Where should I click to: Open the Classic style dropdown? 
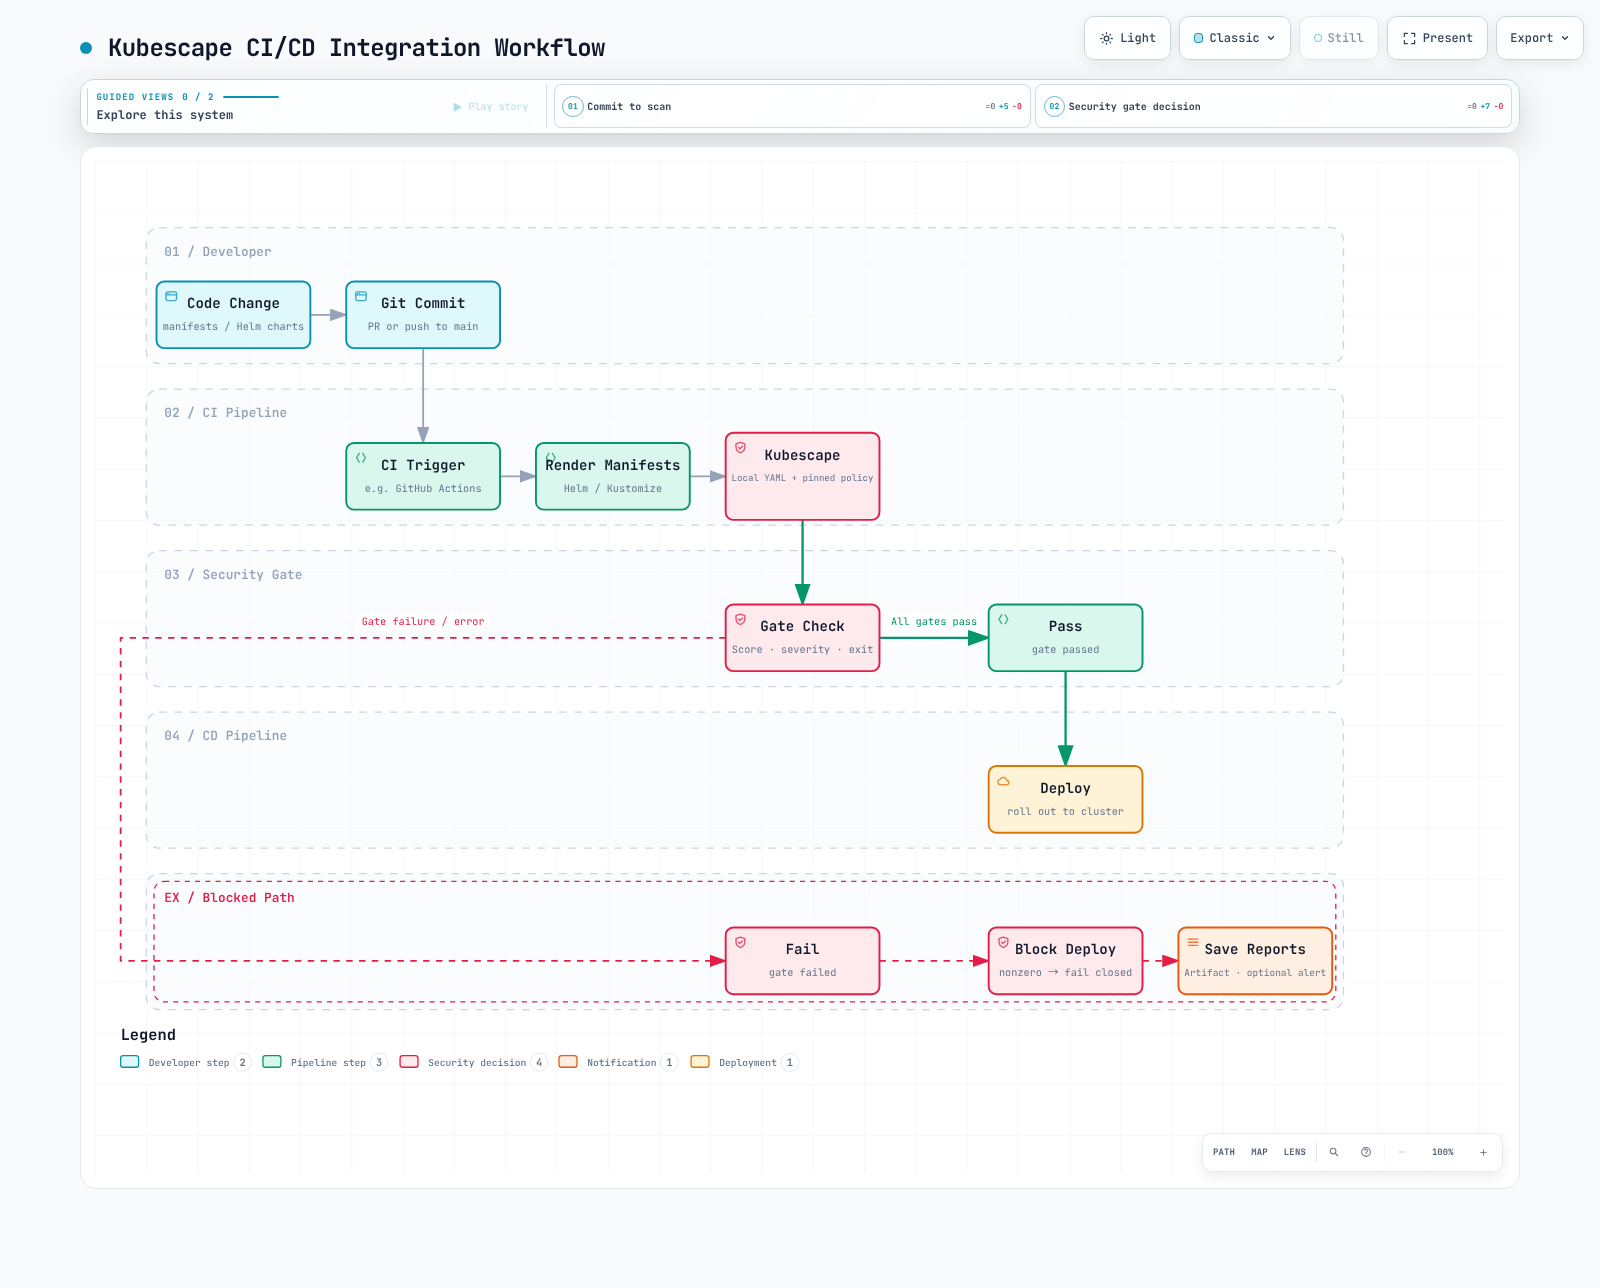pyautogui.click(x=1235, y=38)
